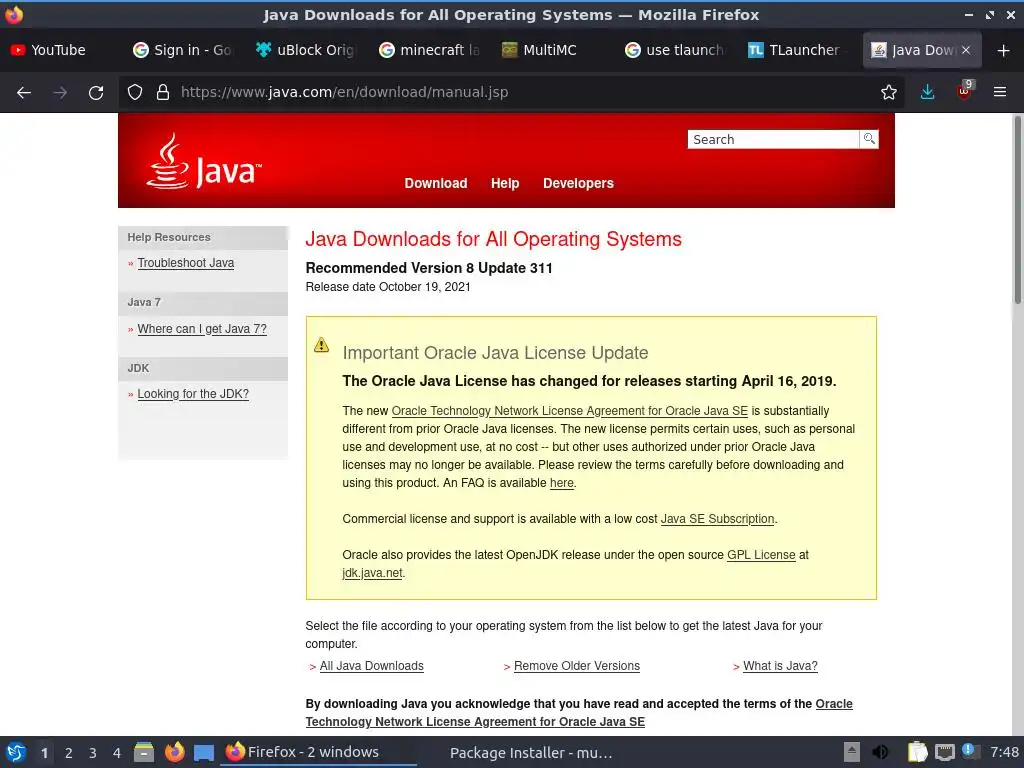The height and width of the screenshot is (768, 1024).
Task: Click the taskbar clock showing 7:48
Action: 1004,752
